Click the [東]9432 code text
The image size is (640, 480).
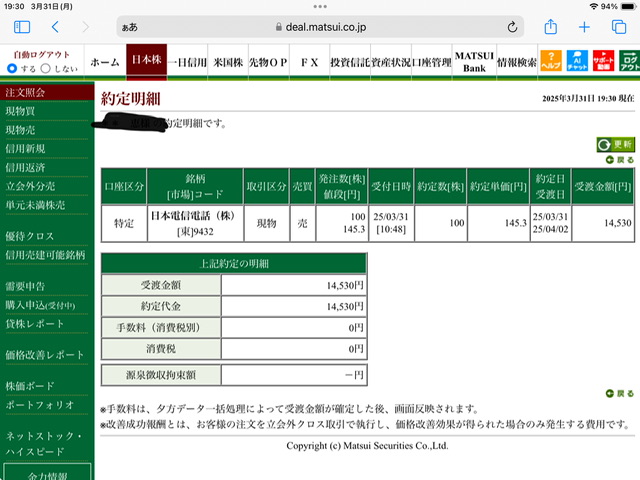tap(195, 231)
